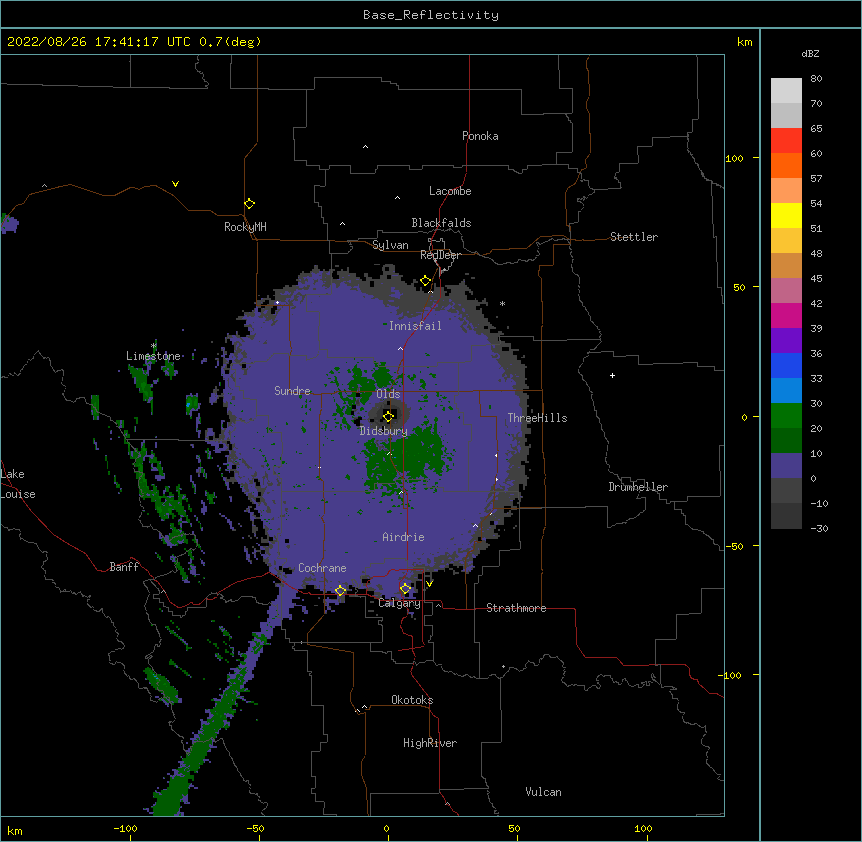Click the dBZ legend heading
This screenshot has height=842, width=862.
point(810,54)
